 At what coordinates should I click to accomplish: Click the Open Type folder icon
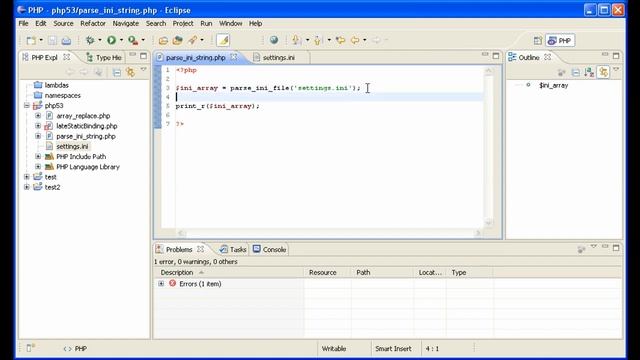163,40
